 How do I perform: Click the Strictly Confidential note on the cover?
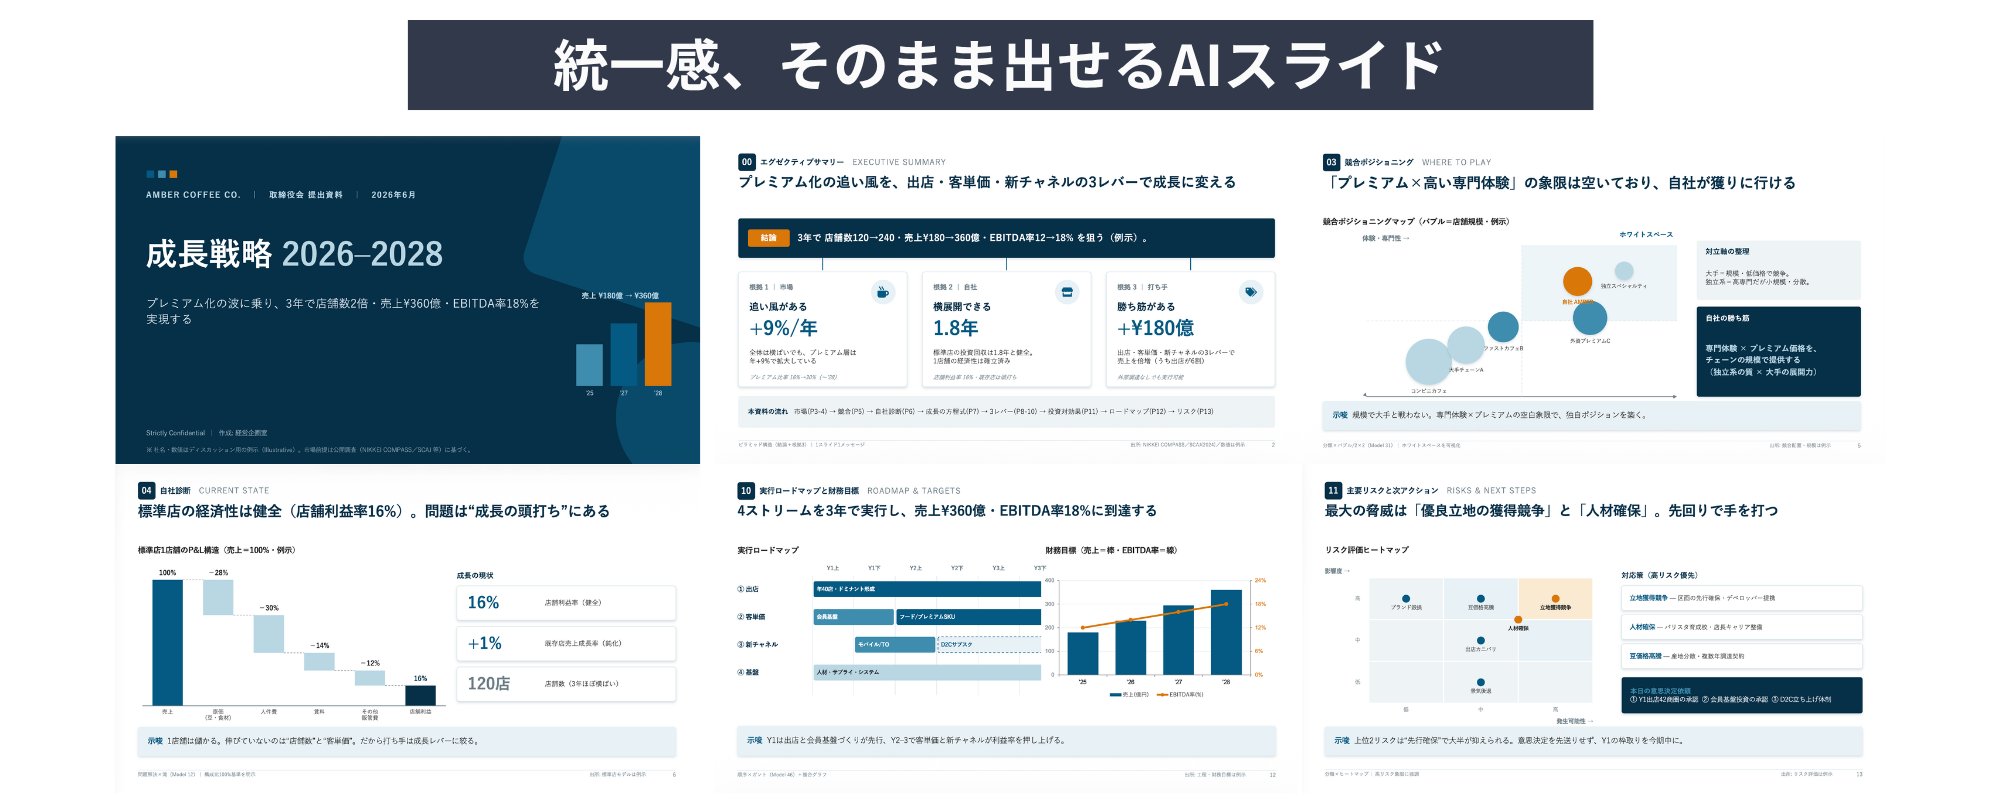[175, 433]
